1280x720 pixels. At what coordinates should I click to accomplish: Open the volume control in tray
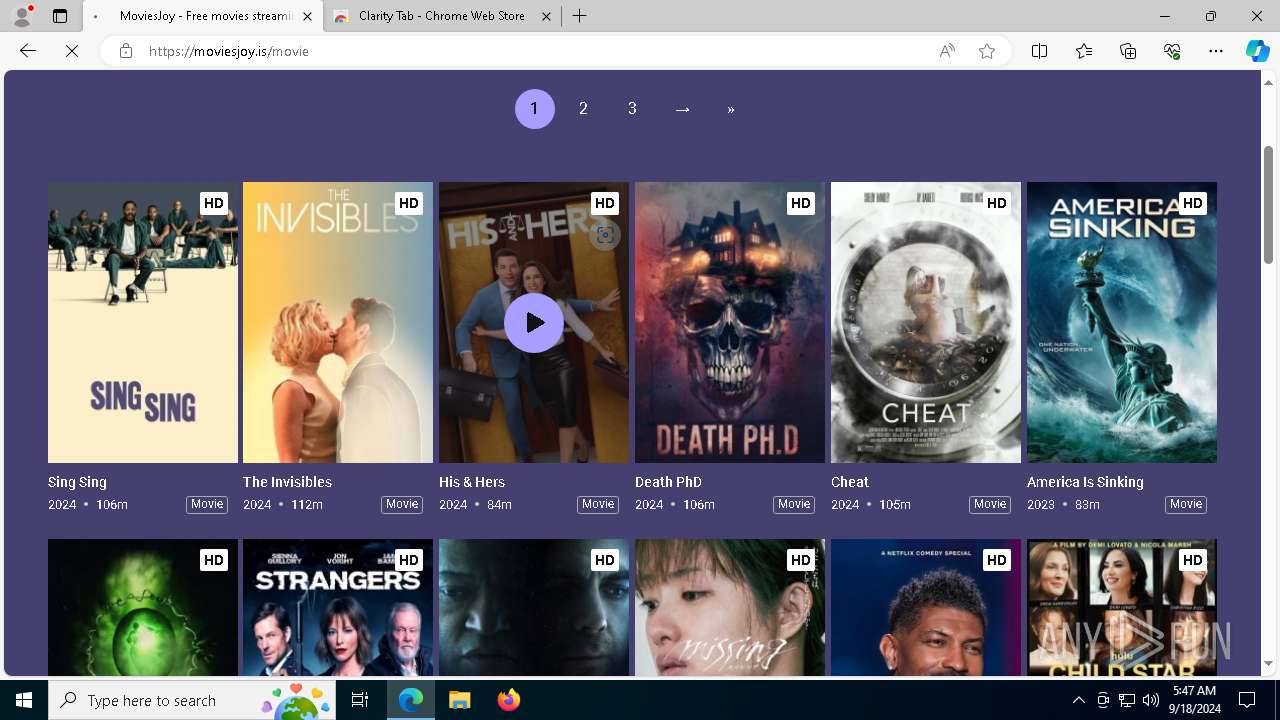click(1150, 700)
